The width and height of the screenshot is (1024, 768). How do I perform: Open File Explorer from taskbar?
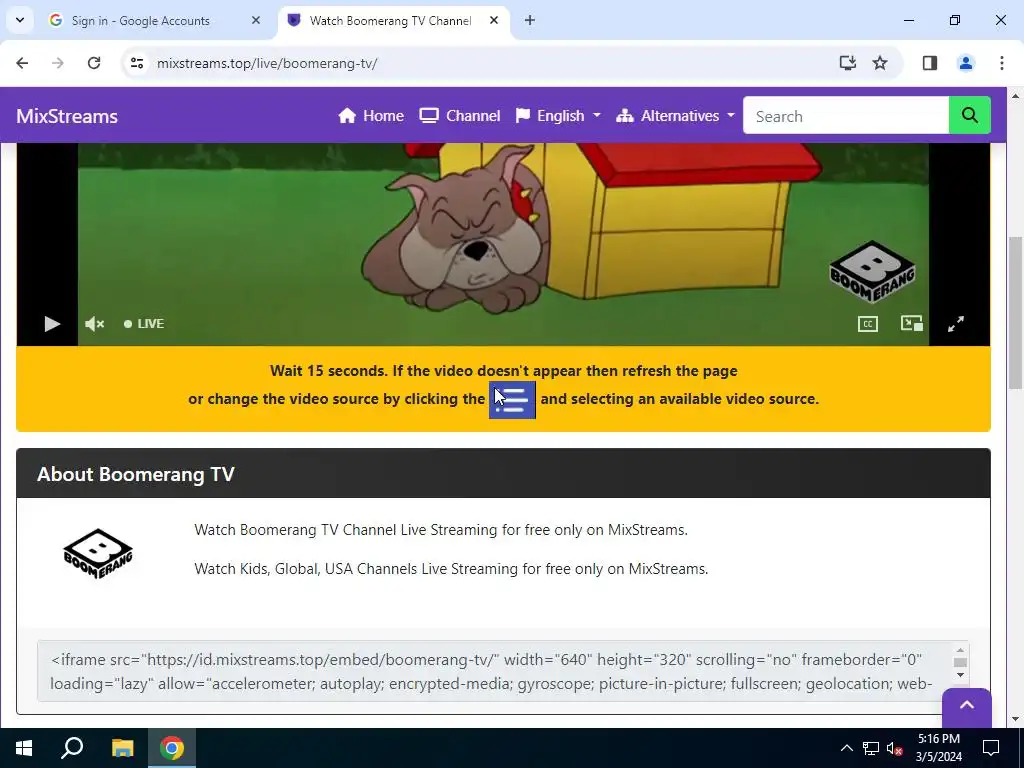point(122,748)
